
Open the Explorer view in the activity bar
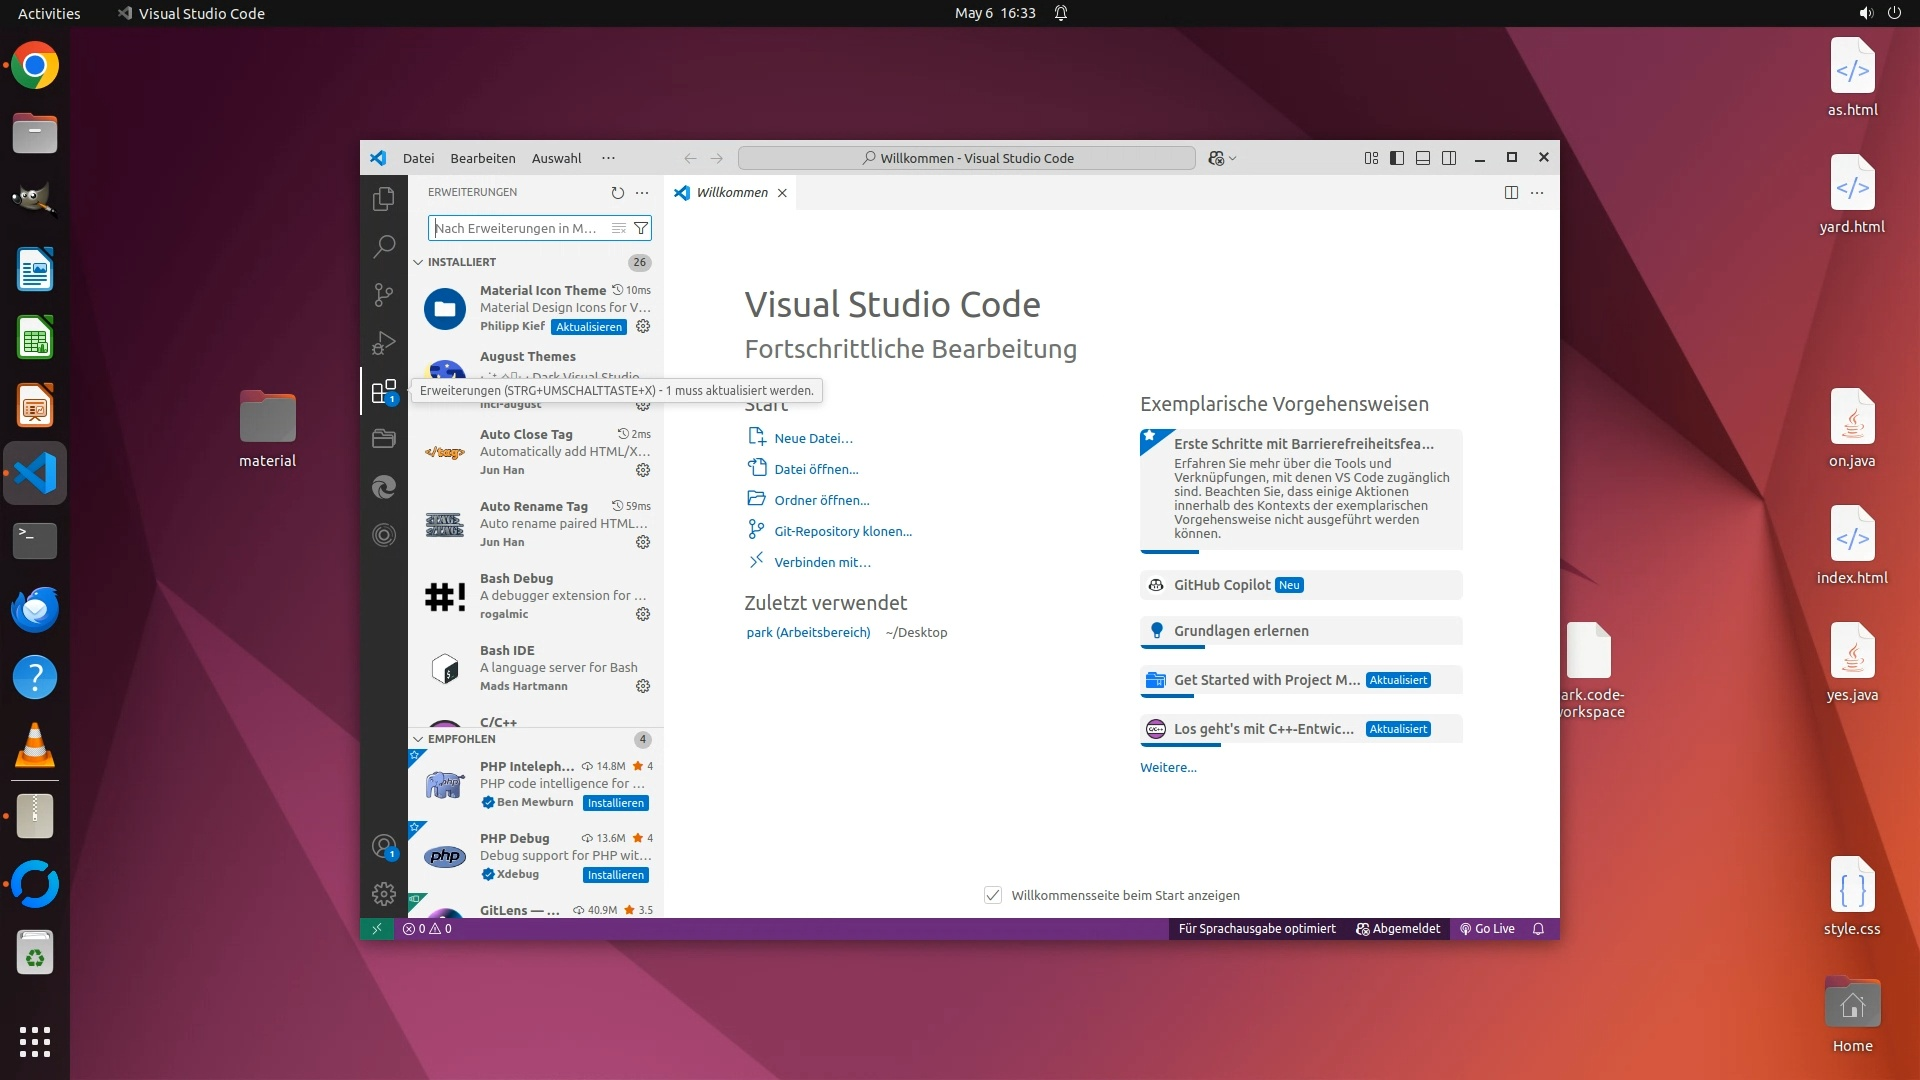click(x=383, y=199)
